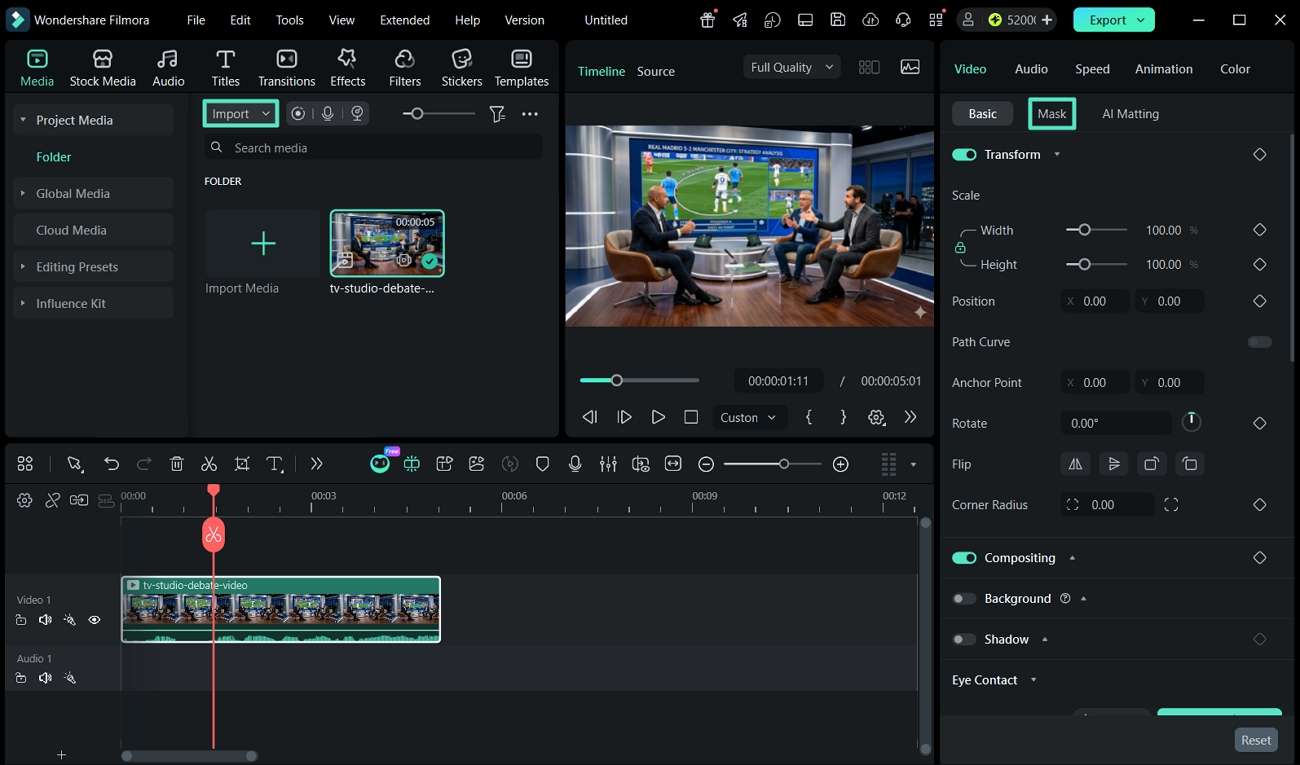
Task: Enable the Background switch
Action: (x=964, y=599)
